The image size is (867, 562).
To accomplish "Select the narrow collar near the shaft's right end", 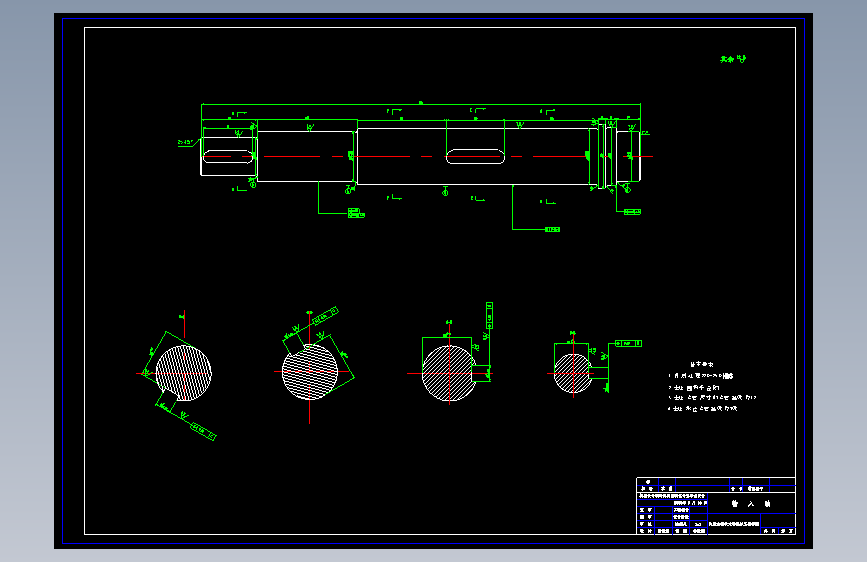I will 602,157.
